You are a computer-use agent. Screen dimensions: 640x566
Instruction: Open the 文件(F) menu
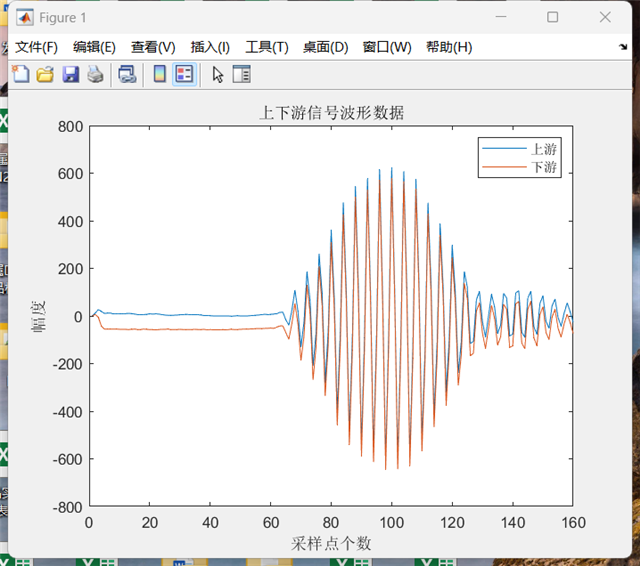click(36, 47)
